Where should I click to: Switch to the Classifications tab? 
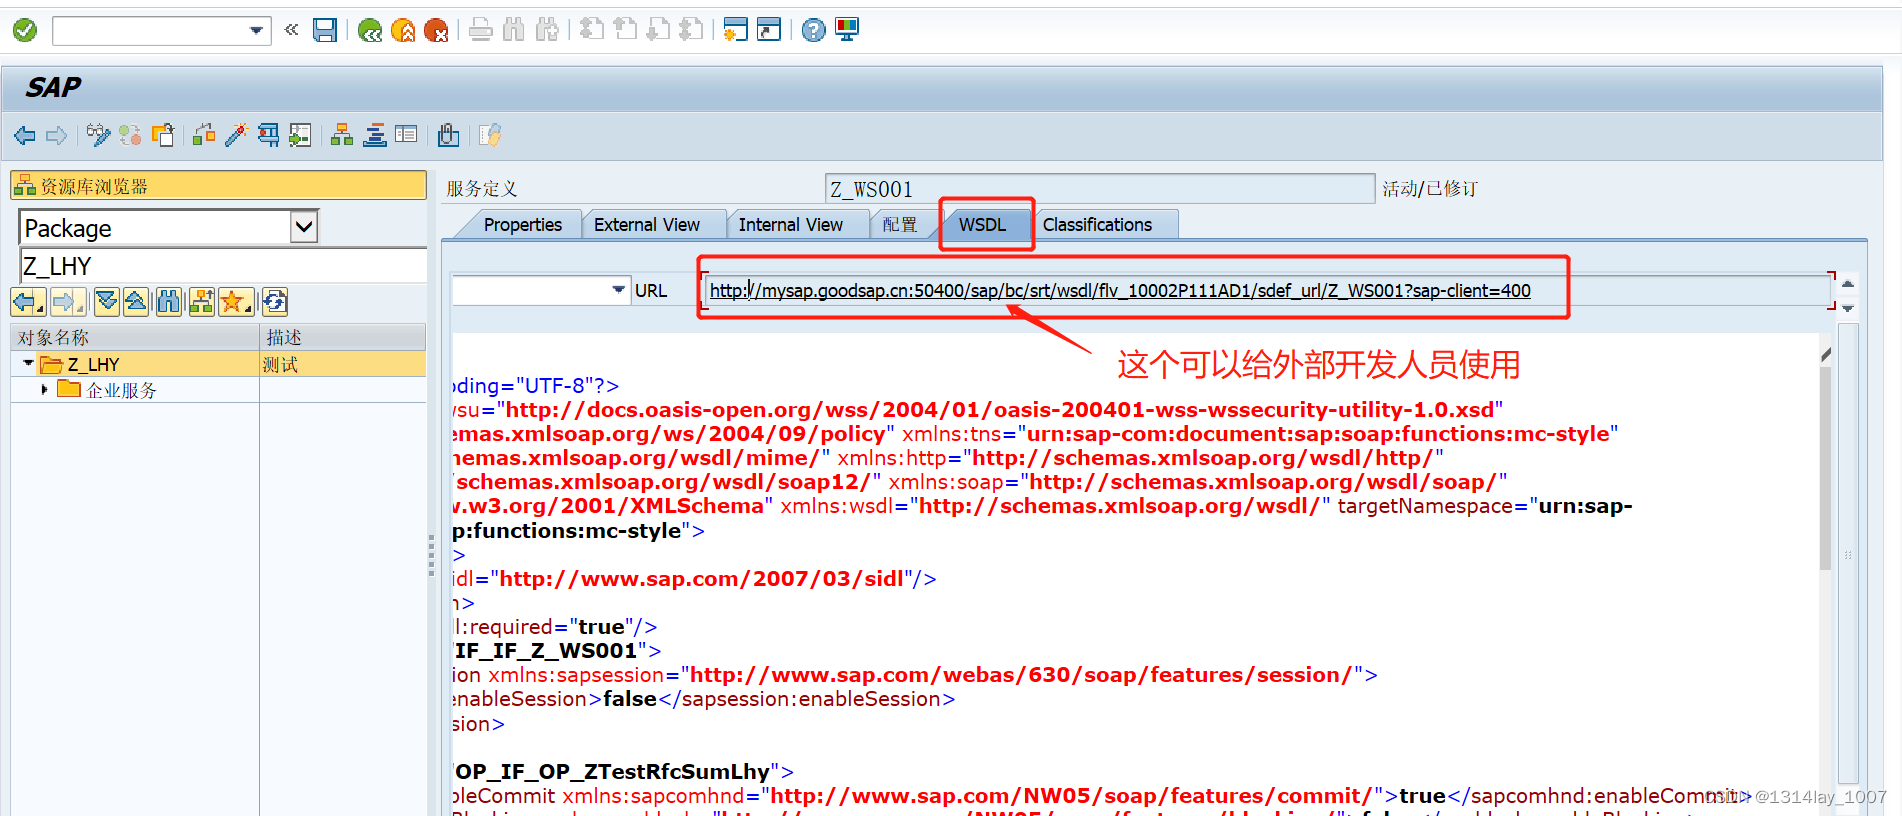1098,225
